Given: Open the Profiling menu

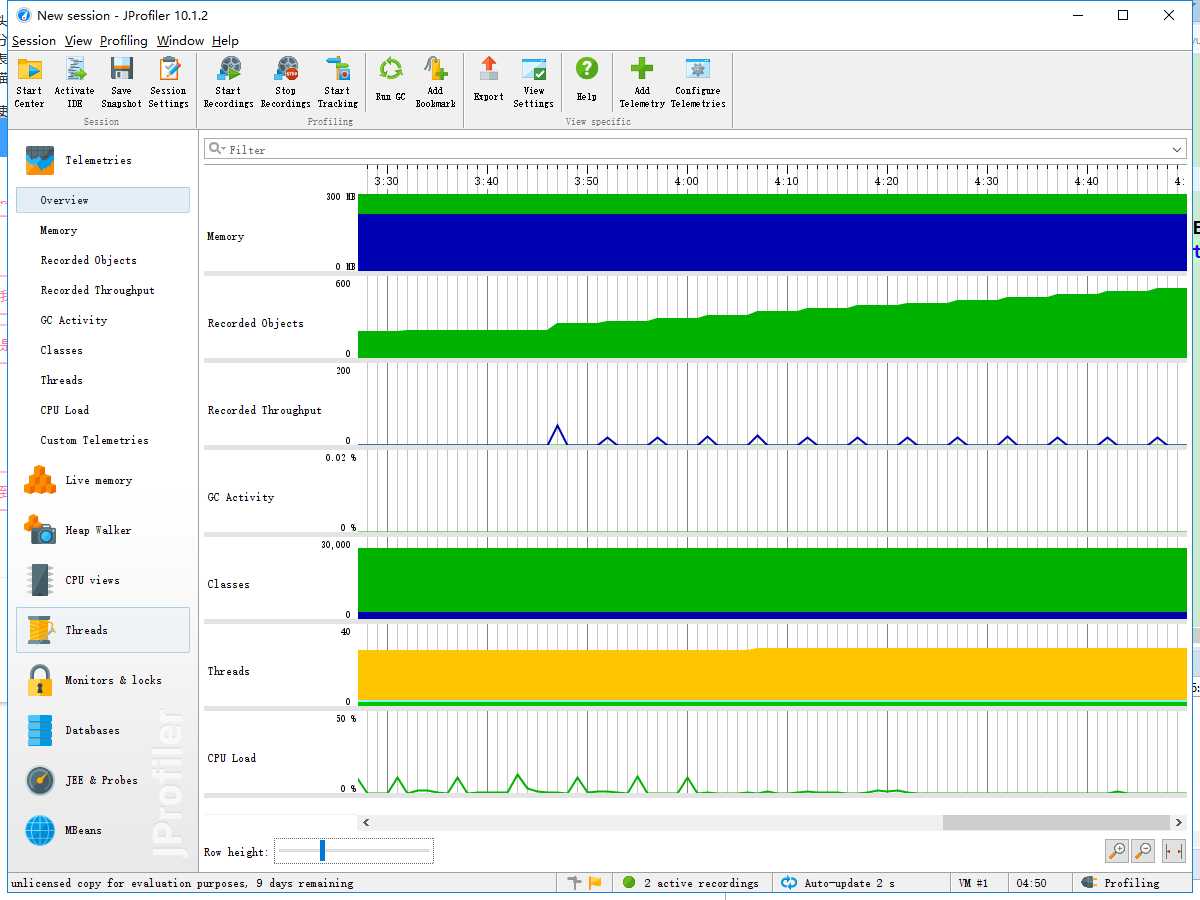Looking at the screenshot, I should tap(124, 41).
